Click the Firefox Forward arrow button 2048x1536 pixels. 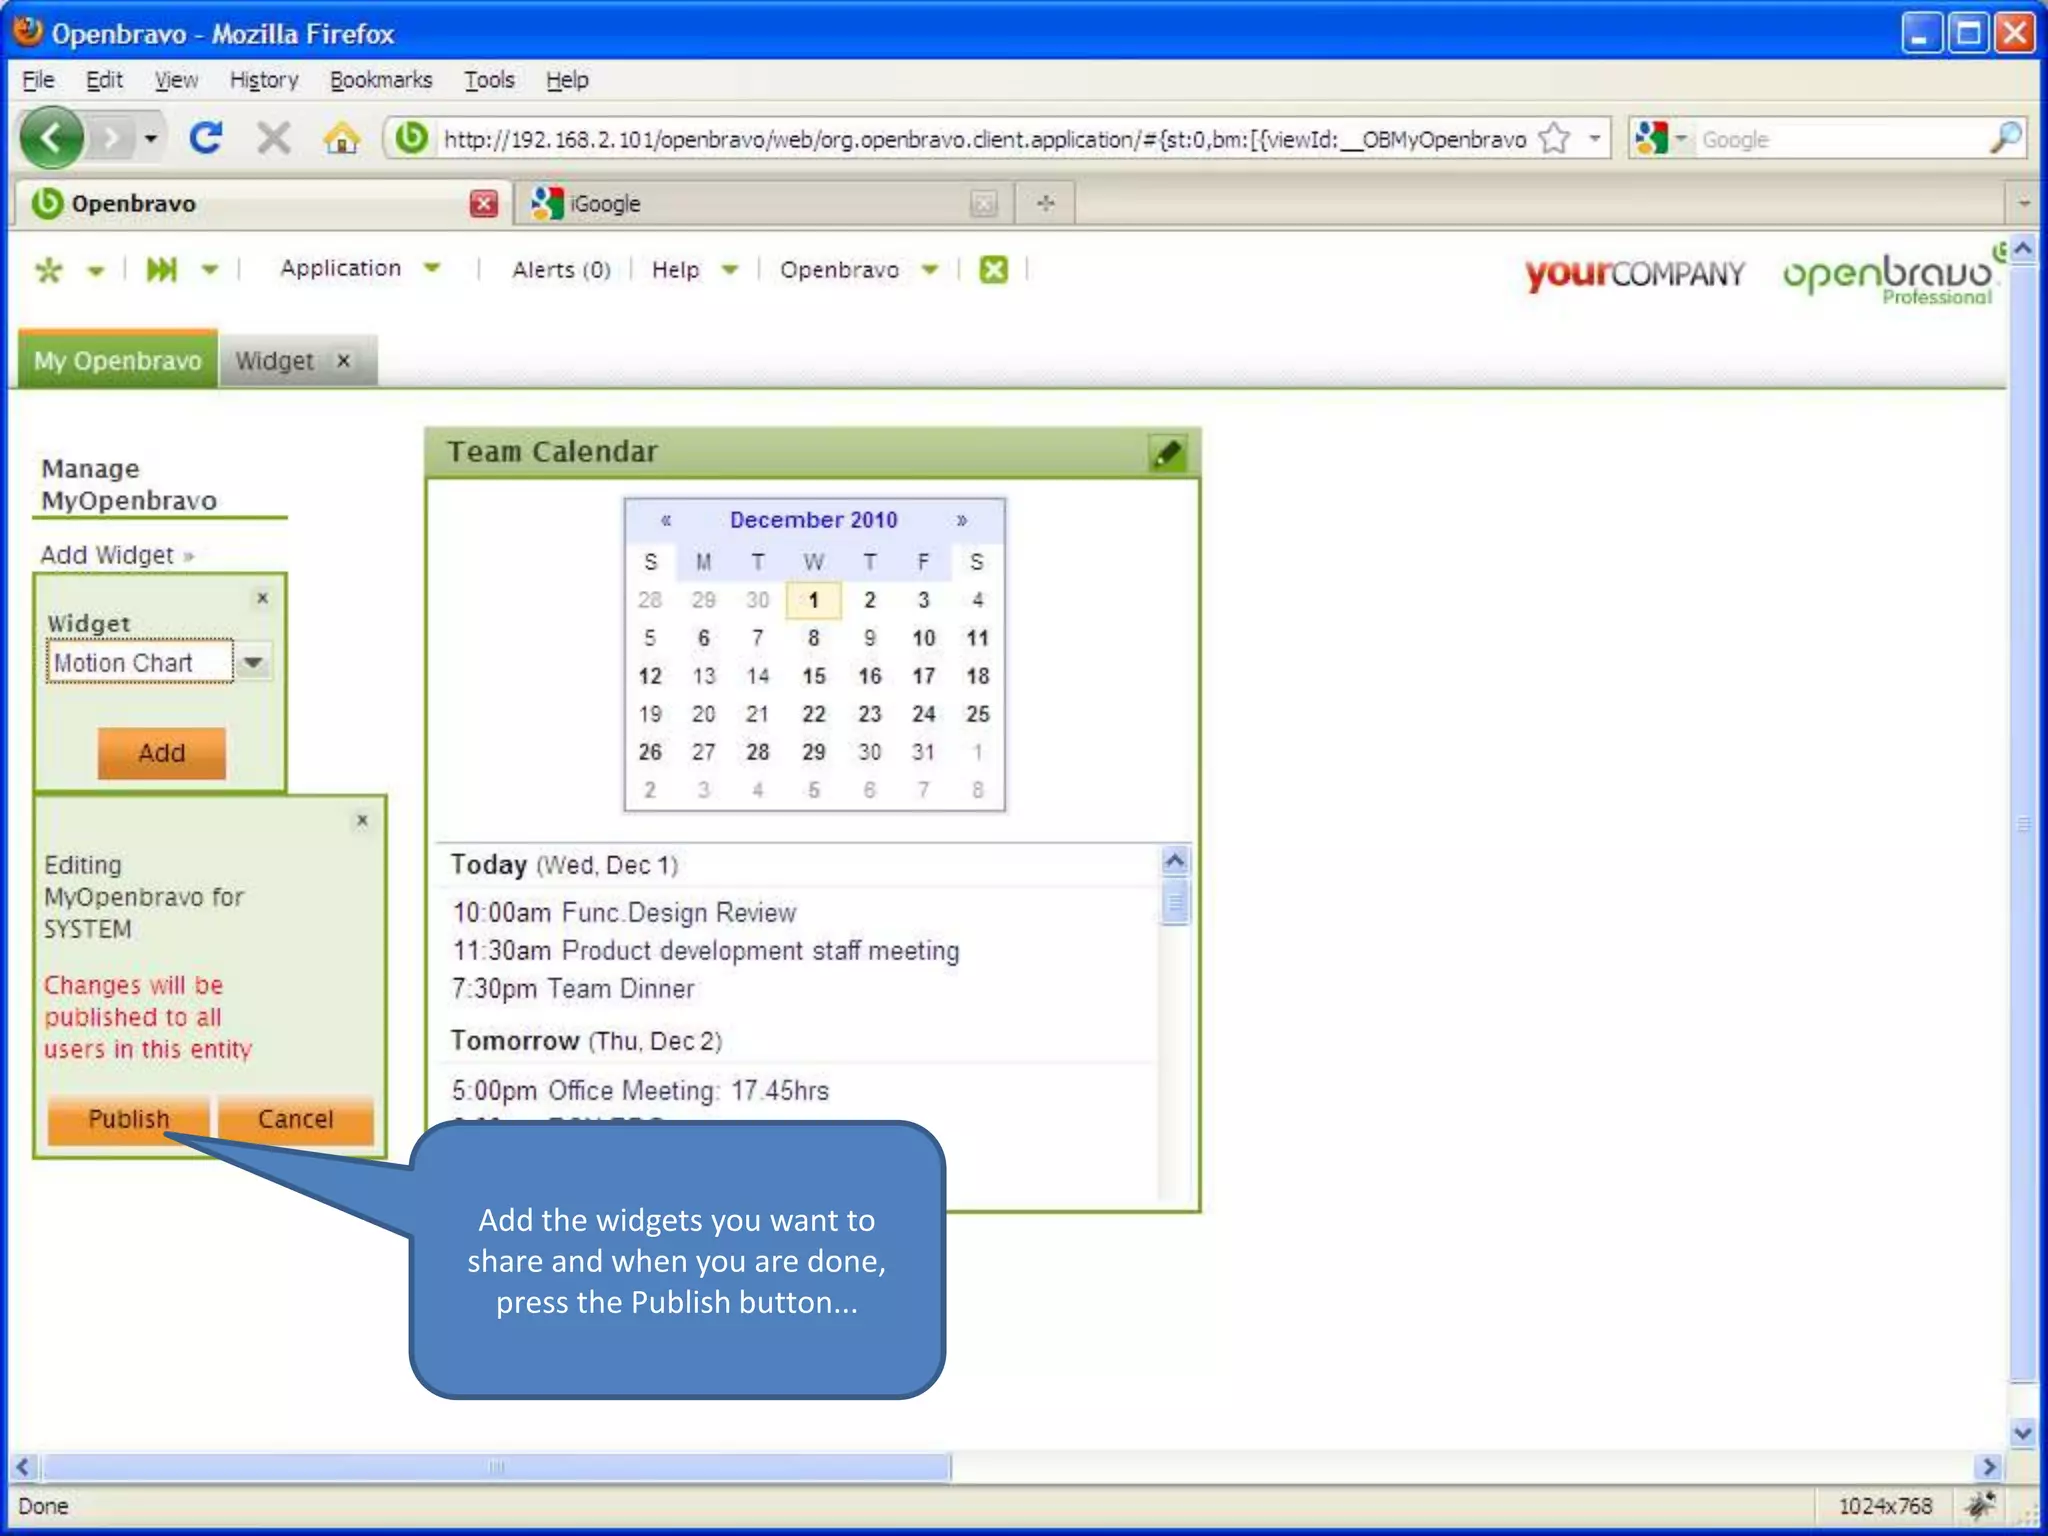112,139
